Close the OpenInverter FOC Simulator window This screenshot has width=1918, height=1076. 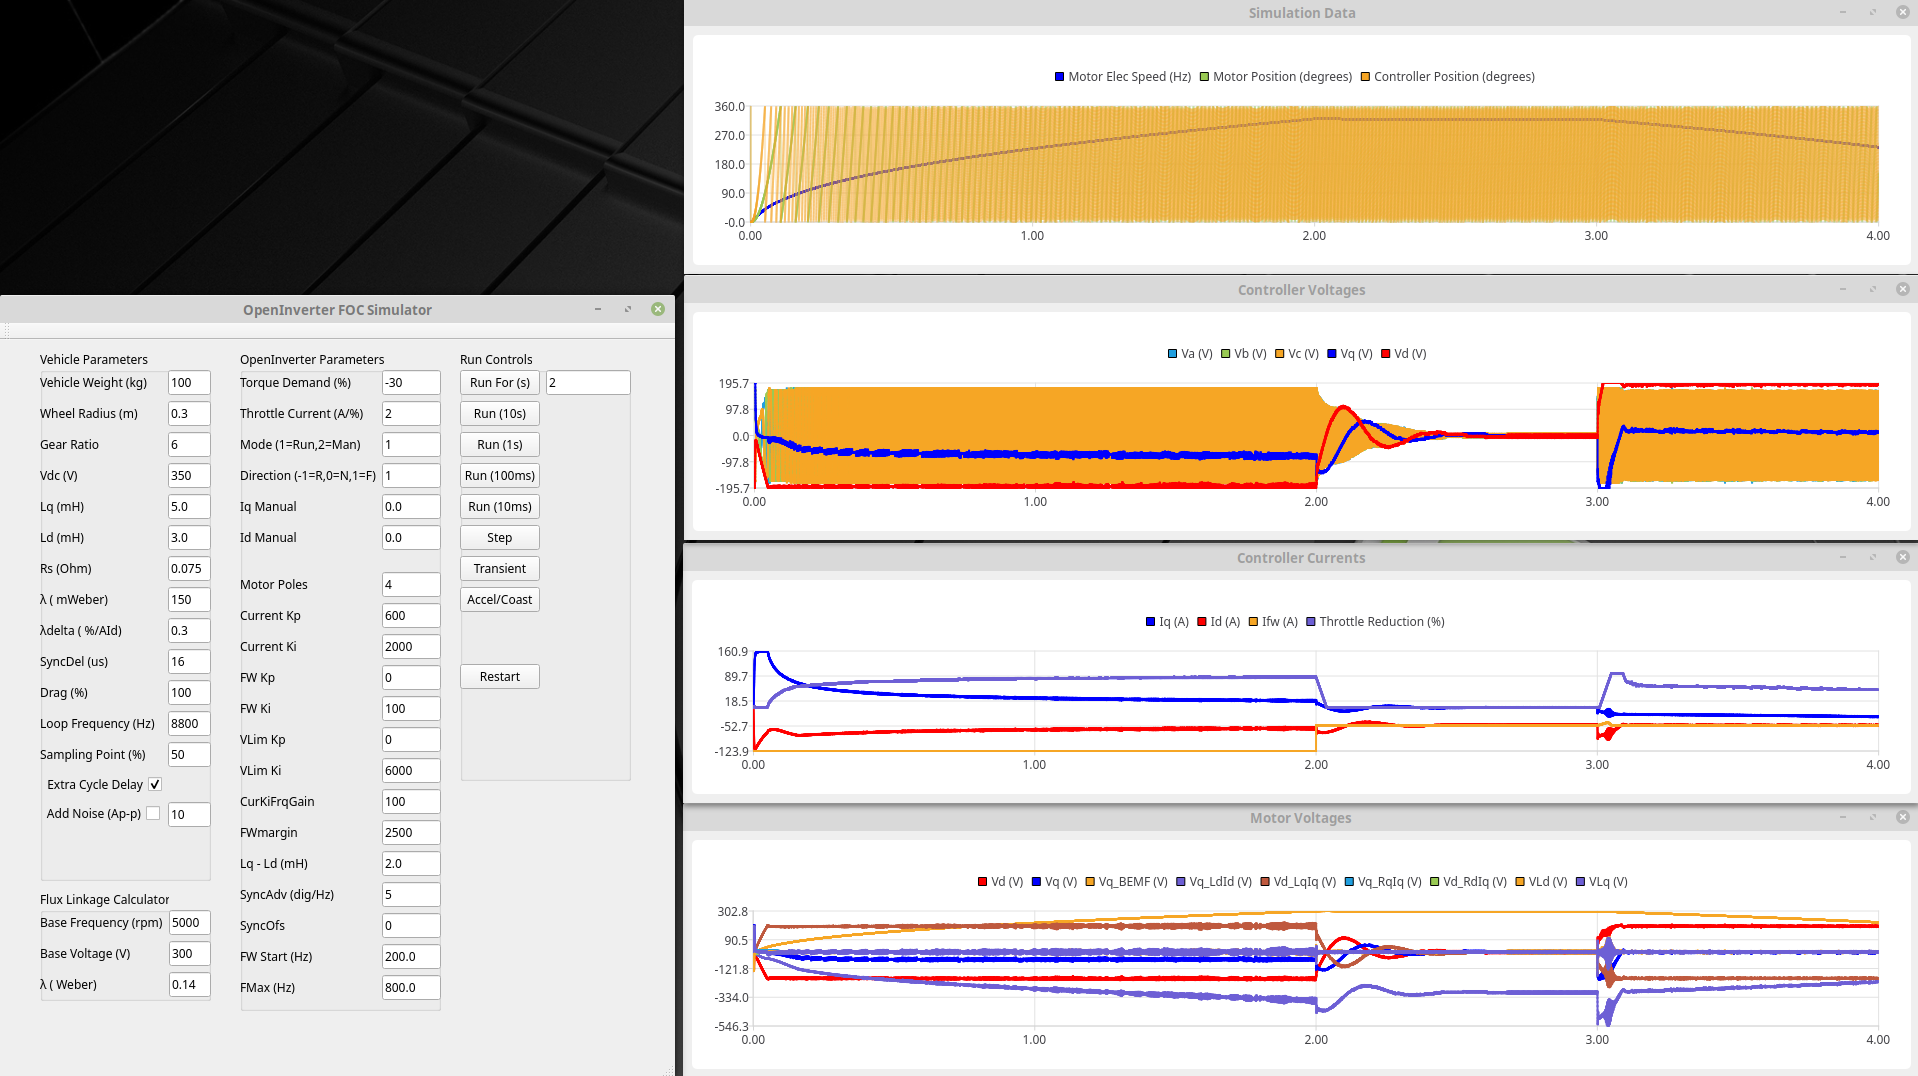click(658, 309)
